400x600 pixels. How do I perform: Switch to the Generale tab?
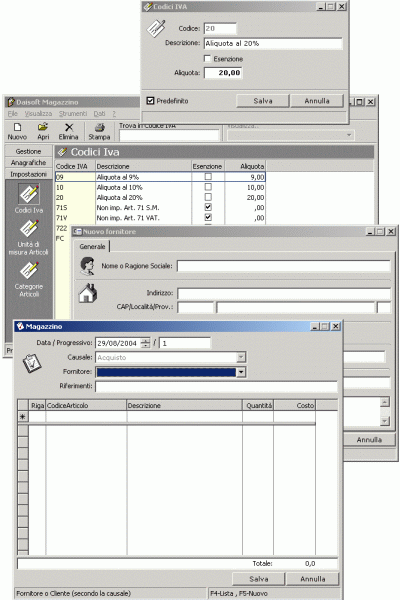point(92,246)
